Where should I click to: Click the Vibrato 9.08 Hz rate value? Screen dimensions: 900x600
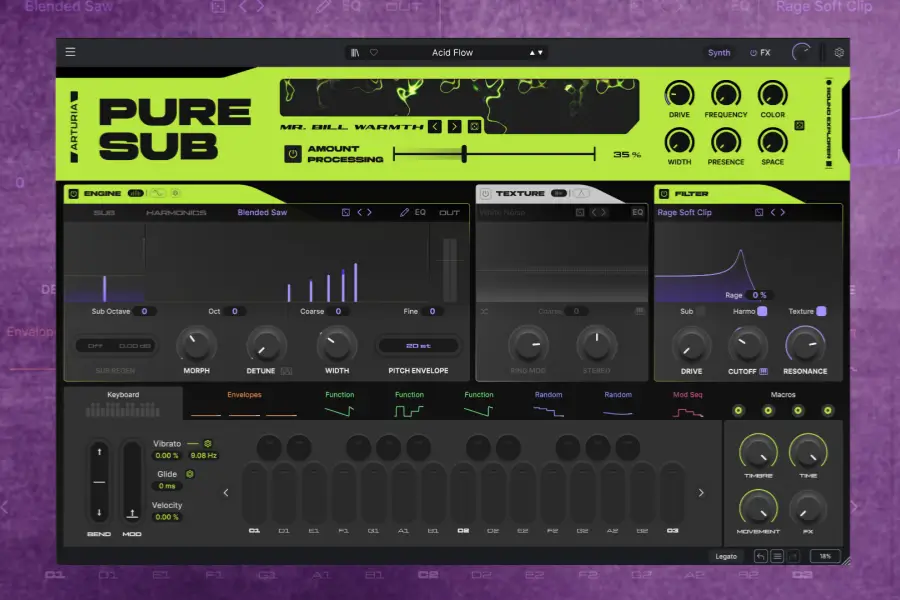click(x=203, y=455)
